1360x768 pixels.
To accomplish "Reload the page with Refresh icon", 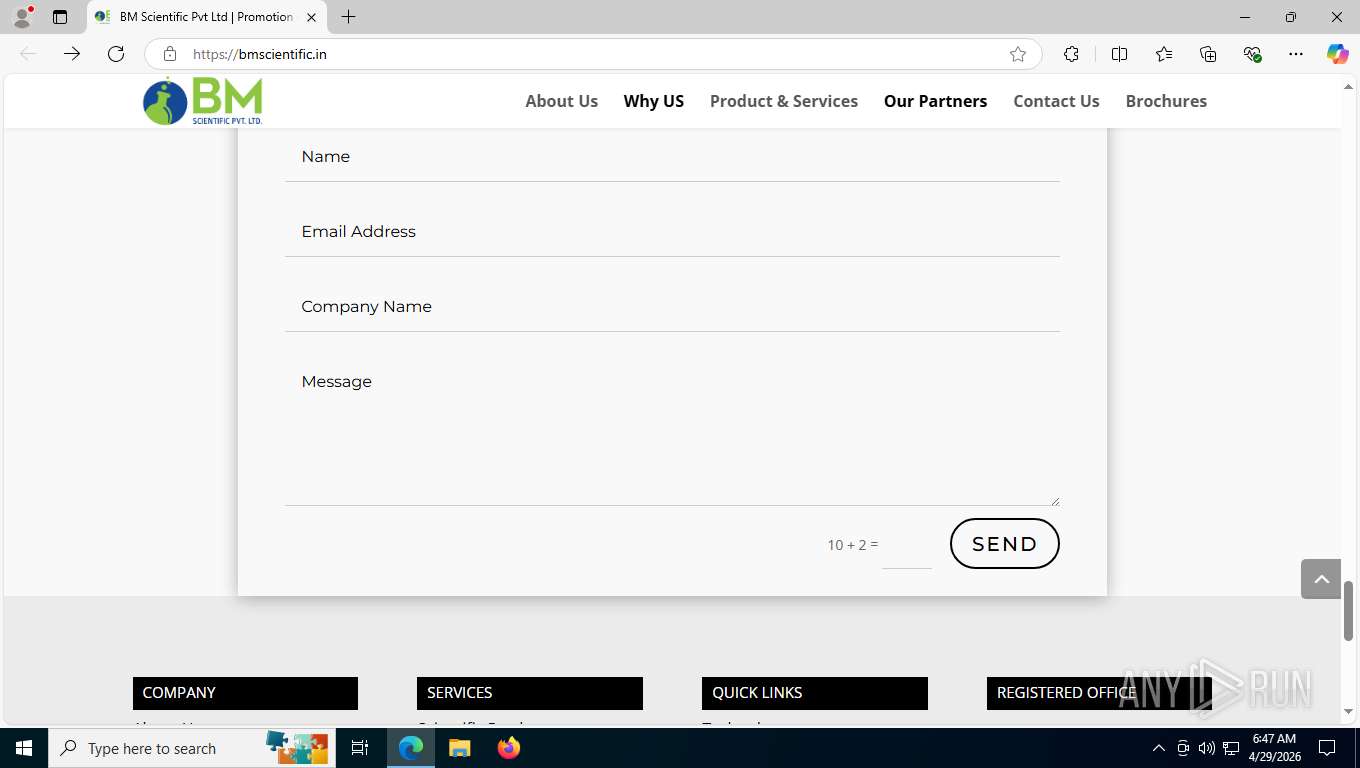I will [x=116, y=54].
